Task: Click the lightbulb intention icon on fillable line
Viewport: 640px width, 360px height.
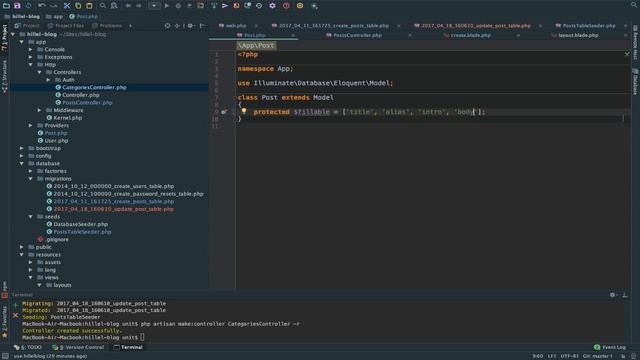Action: [x=244, y=111]
